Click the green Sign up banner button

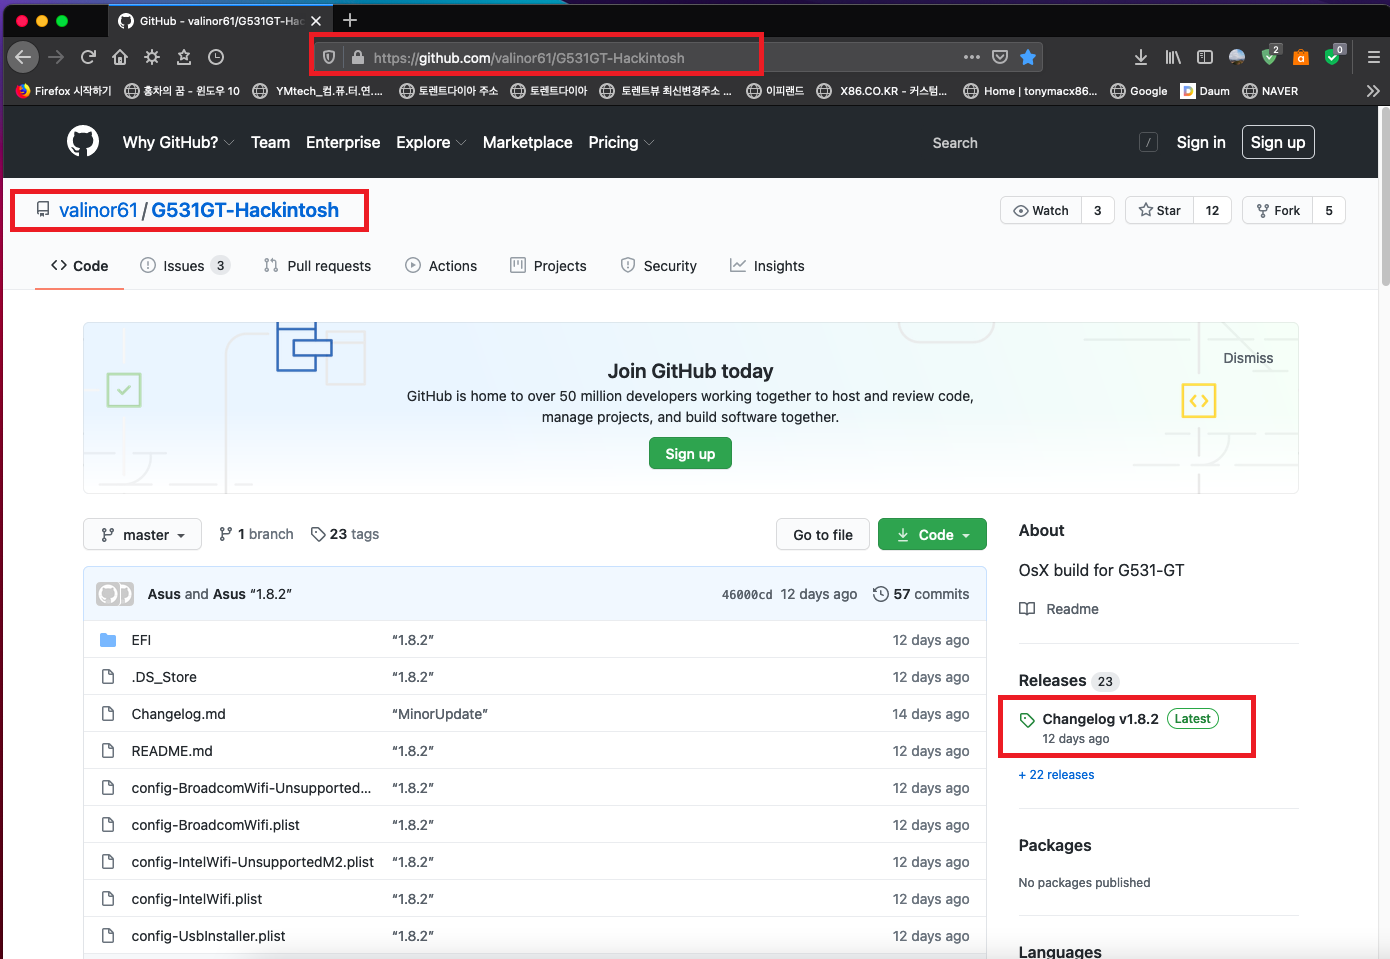[x=690, y=453]
